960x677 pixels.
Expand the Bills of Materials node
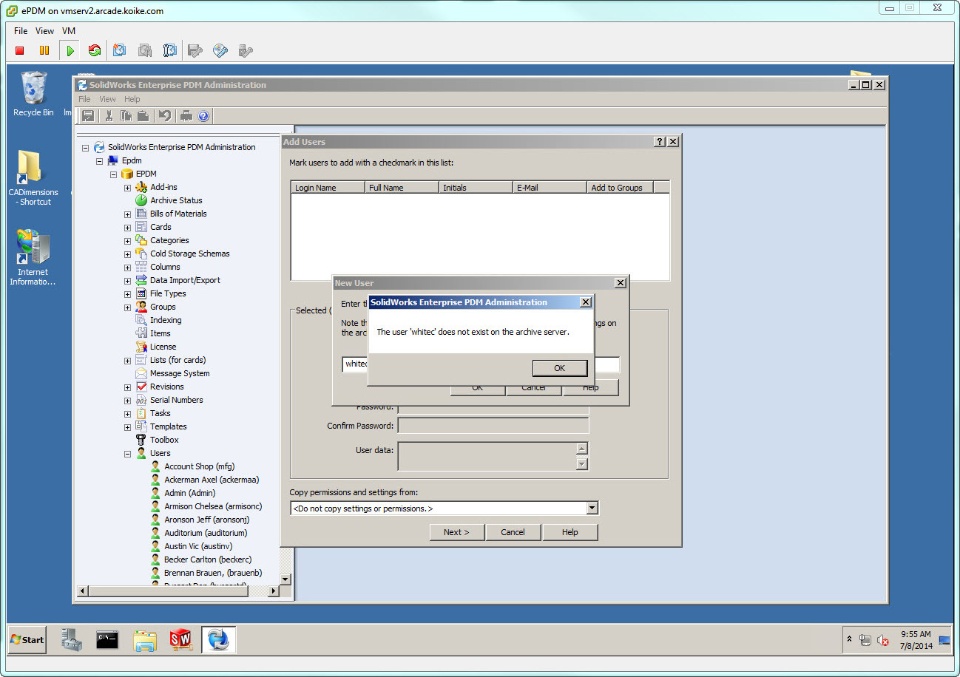click(127, 214)
